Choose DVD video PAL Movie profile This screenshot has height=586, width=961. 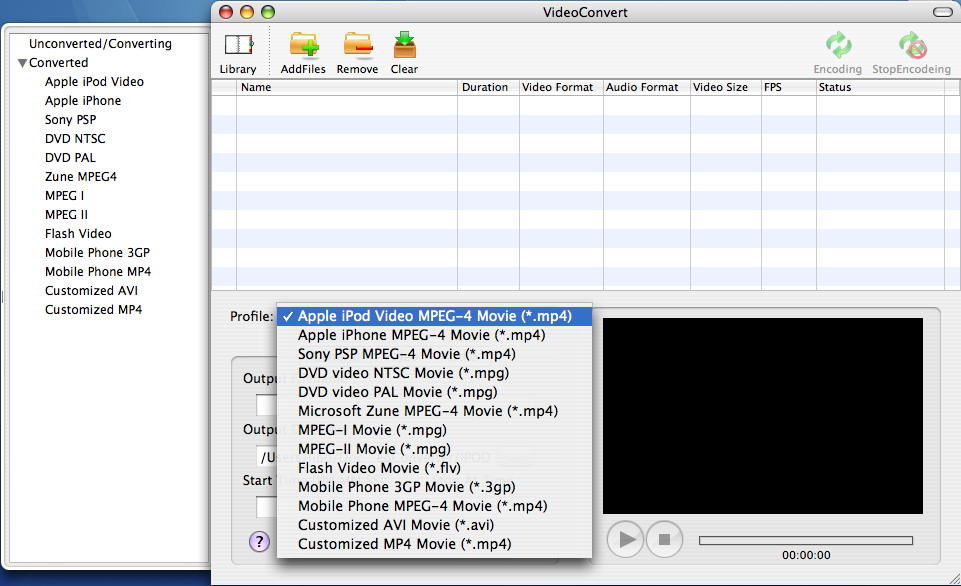[435, 392]
